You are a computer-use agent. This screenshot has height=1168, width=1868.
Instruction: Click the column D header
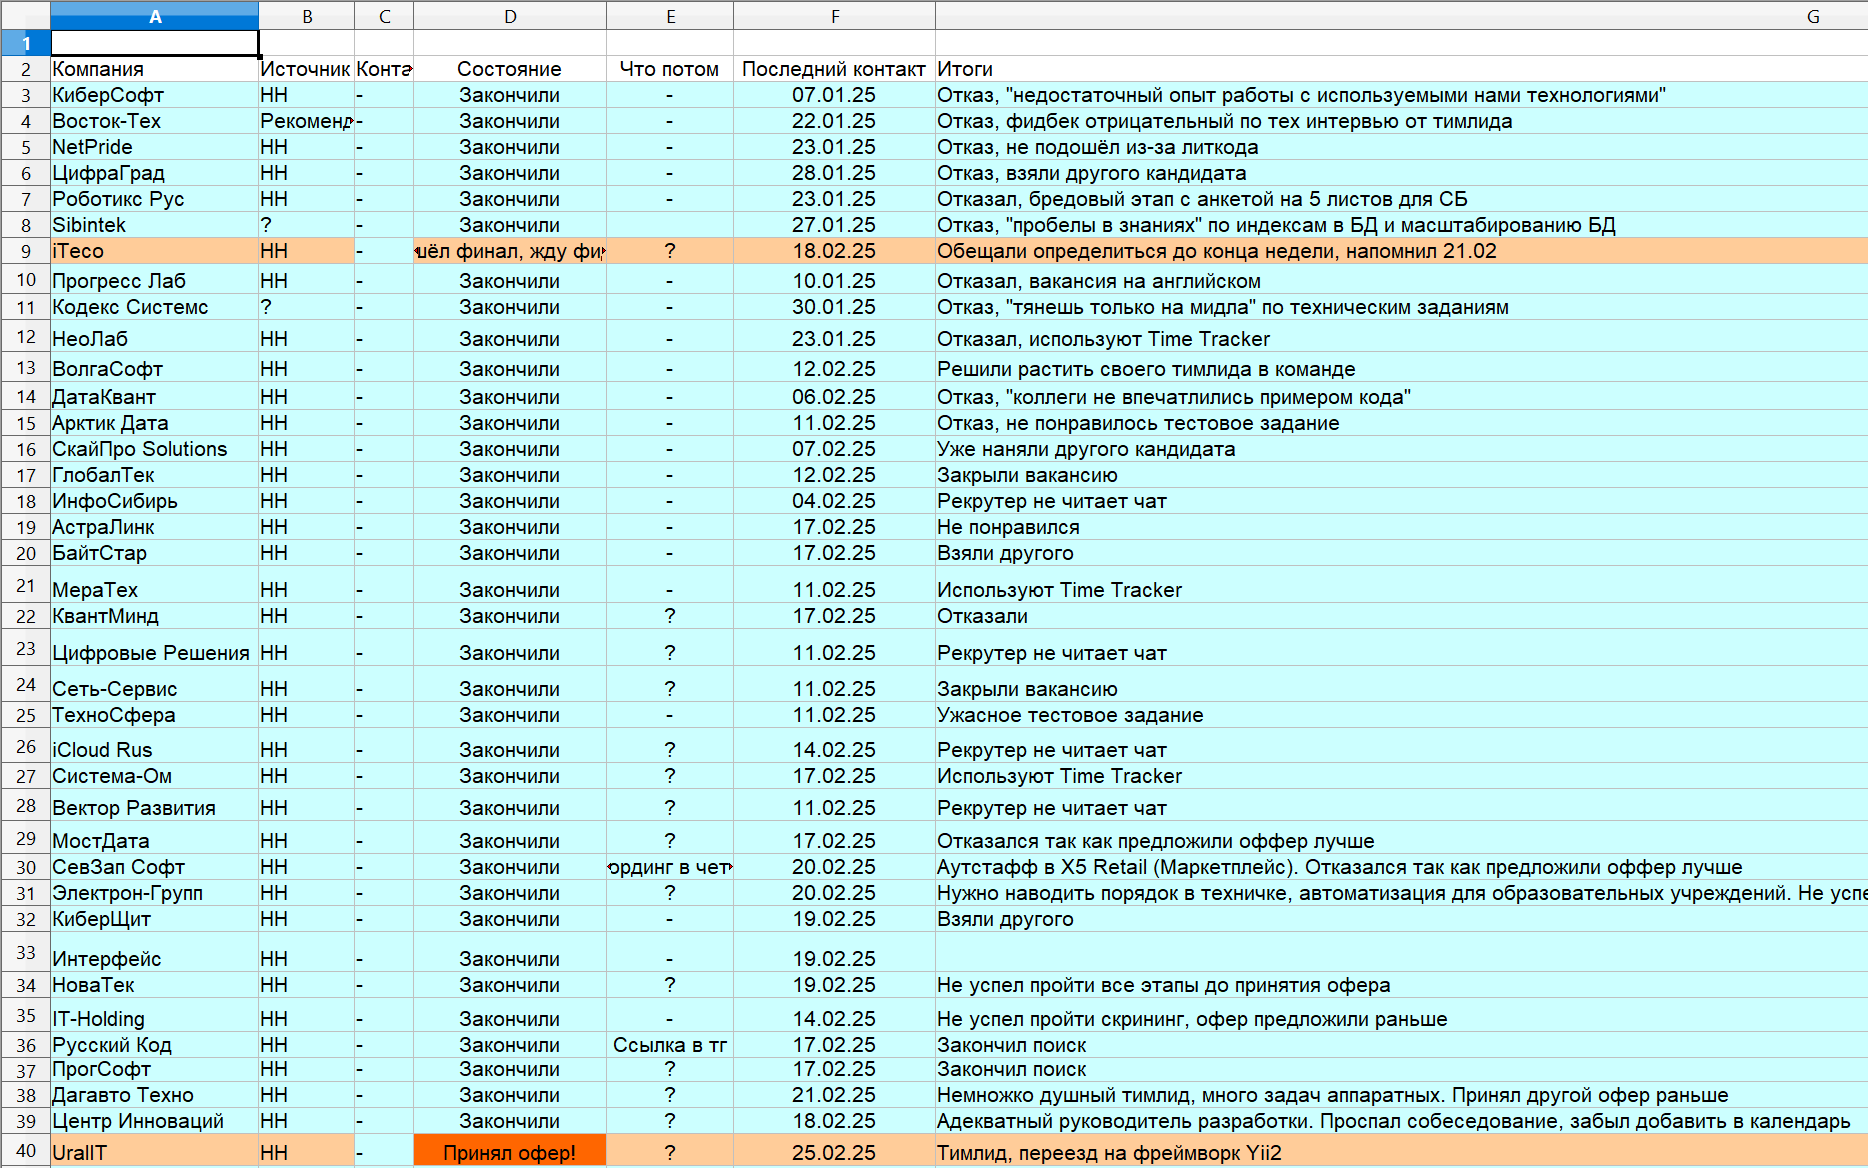pyautogui.click(x=509, y=16)
